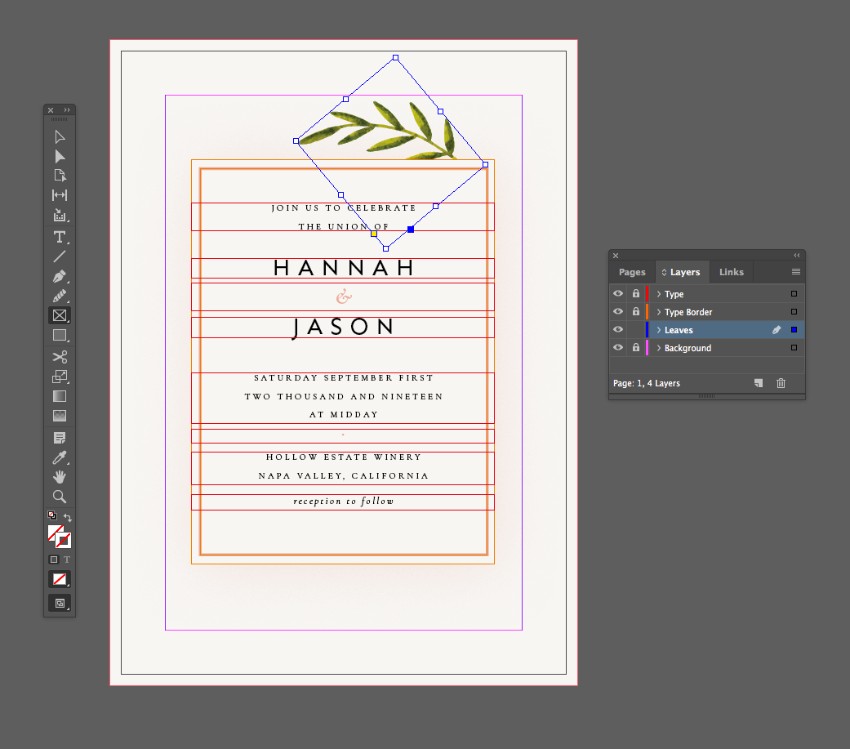The width and height of the screenshot is (850, 749).
Task: Select the Gradient Swatch tool
Action: pyautogui.click(x=60, y=396)
